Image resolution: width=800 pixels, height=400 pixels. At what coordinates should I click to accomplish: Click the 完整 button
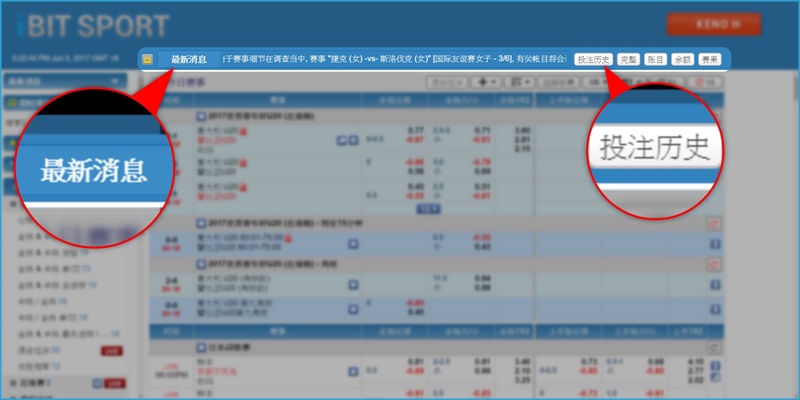pos(628,60)
